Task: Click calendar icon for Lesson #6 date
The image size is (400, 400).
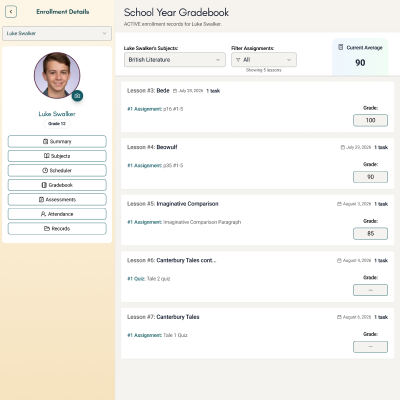Action: click(339, 260)
